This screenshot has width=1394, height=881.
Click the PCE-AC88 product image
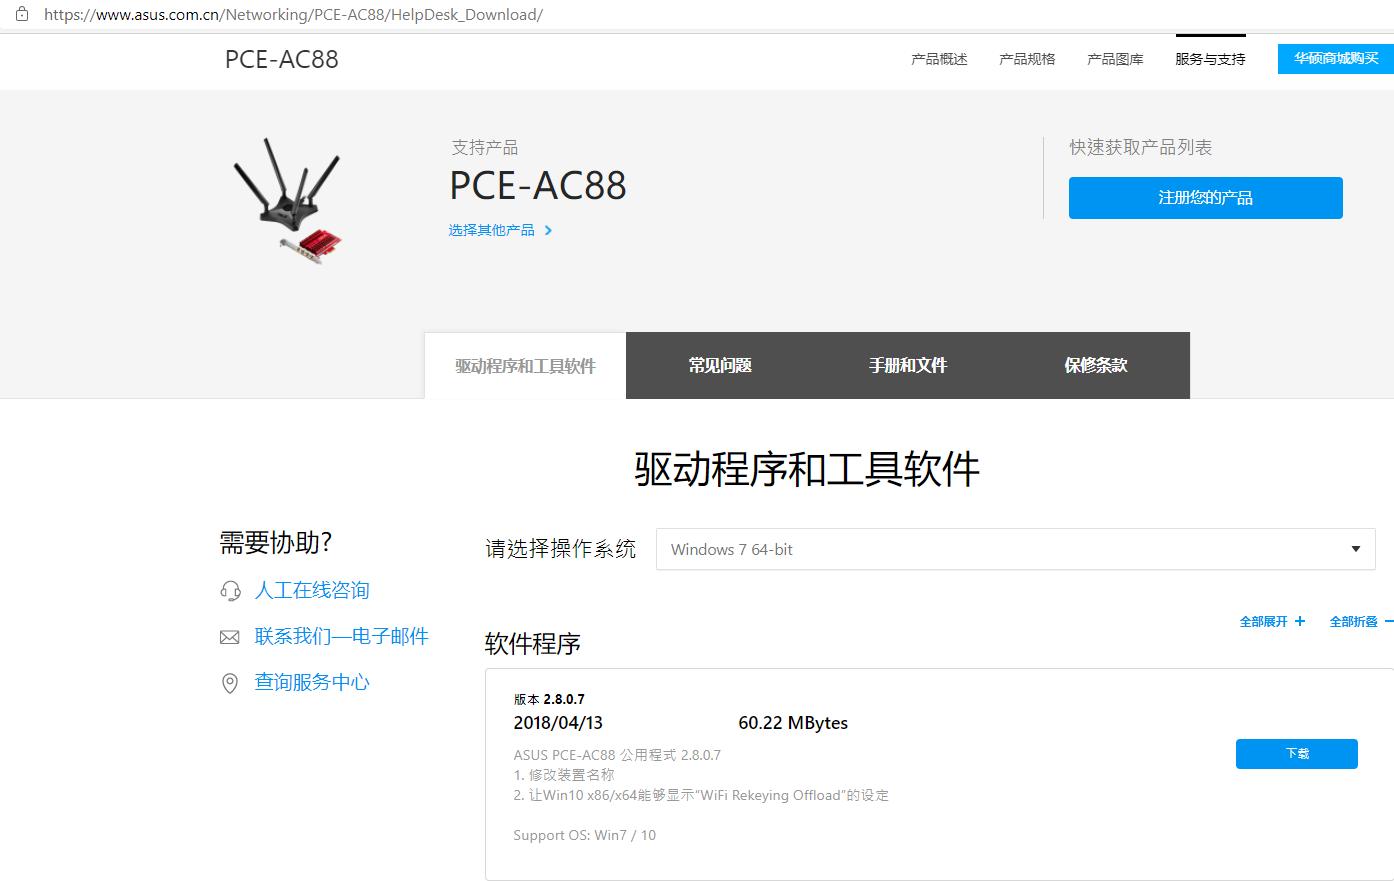pos(290,202)
